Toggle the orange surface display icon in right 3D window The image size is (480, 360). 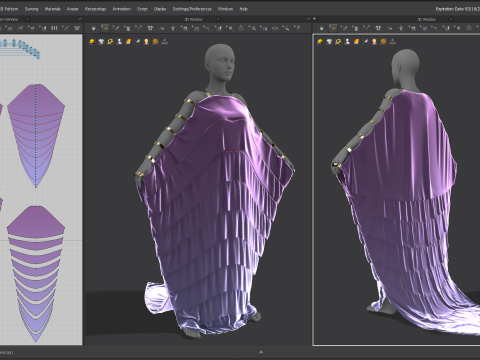point(356,41)
